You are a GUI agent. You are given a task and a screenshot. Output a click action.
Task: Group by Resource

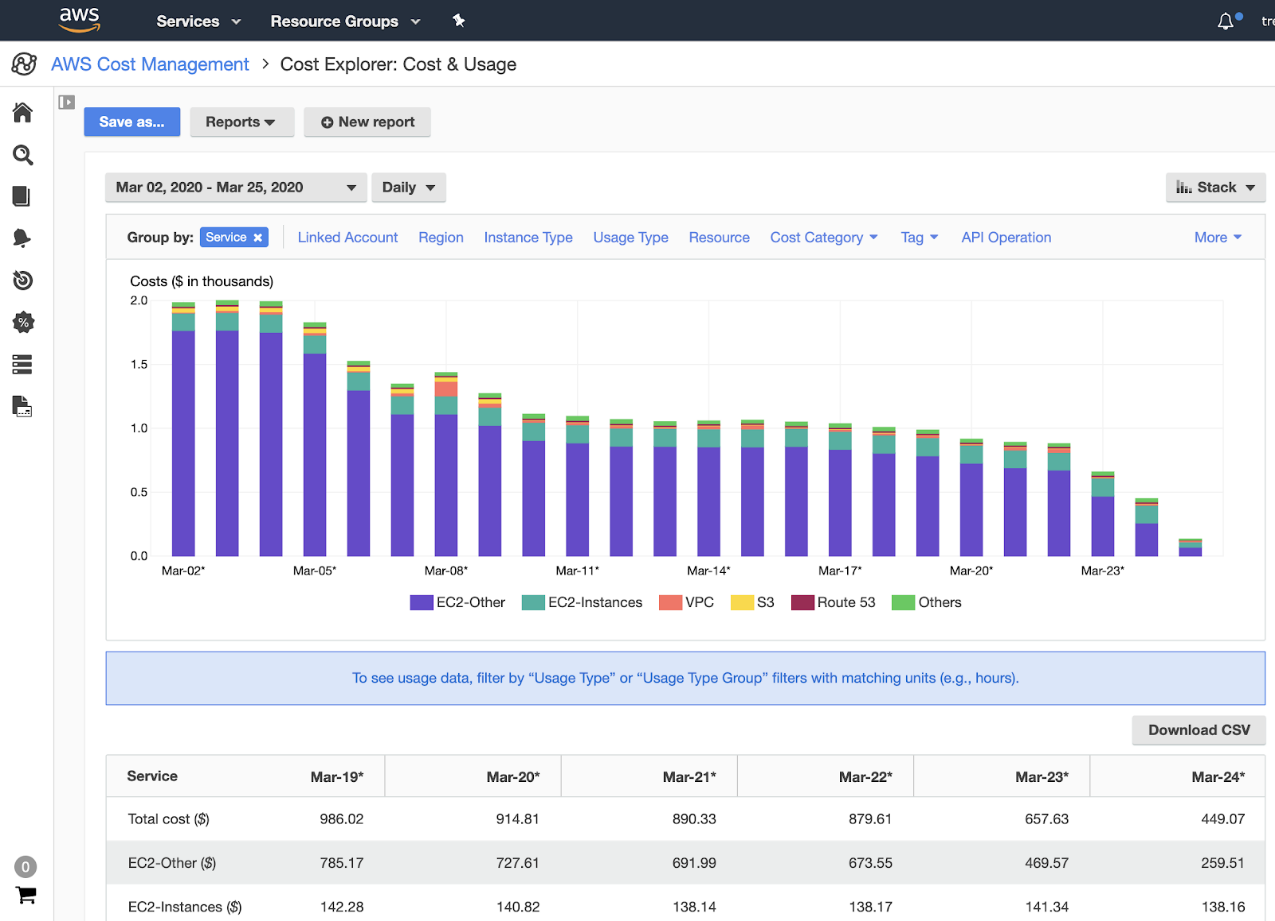pos(719,237)
